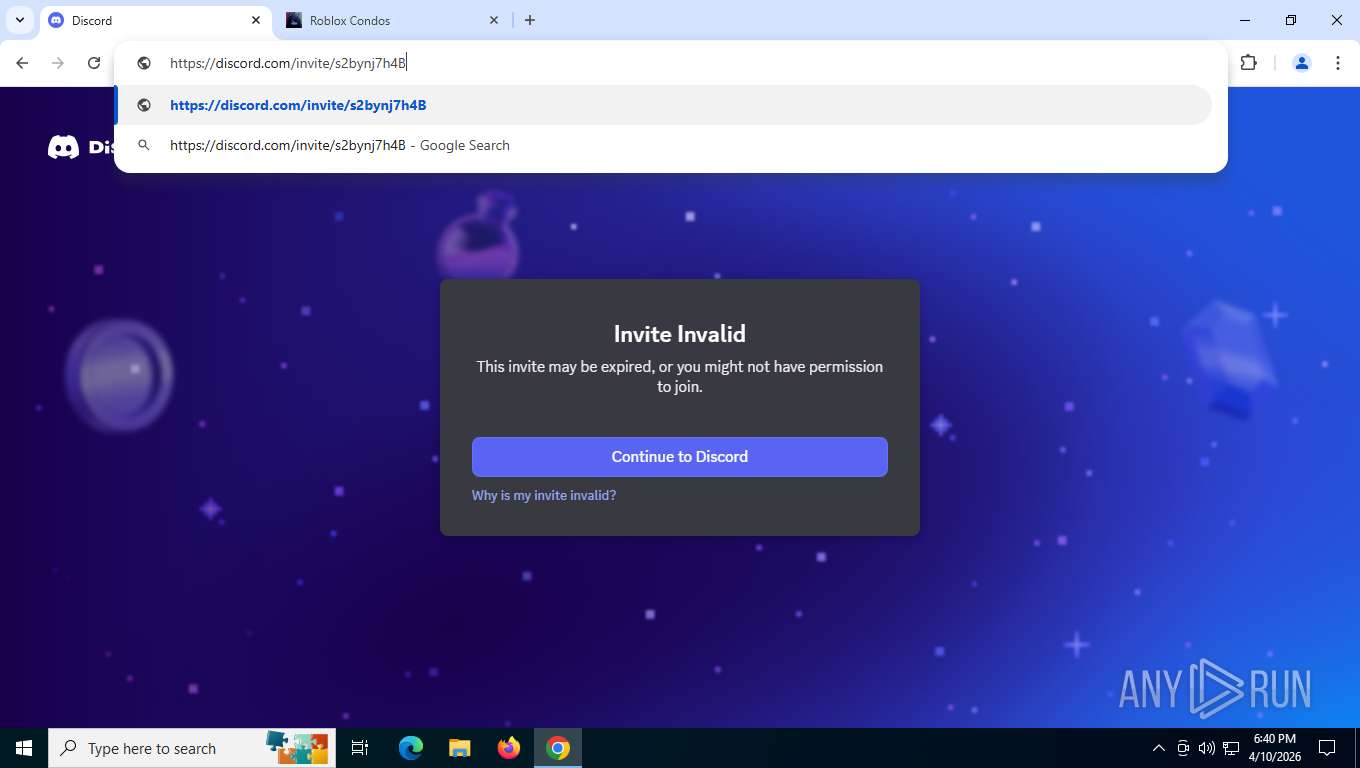Open File Explorer from the taskbar

tap(459, 748)
